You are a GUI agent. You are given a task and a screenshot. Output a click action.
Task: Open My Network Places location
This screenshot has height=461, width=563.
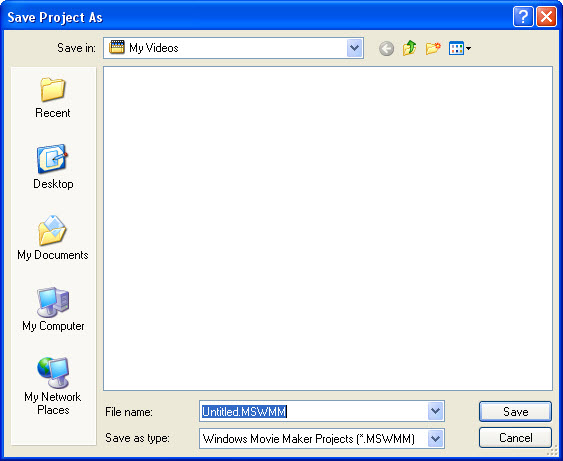pos(53,386)
